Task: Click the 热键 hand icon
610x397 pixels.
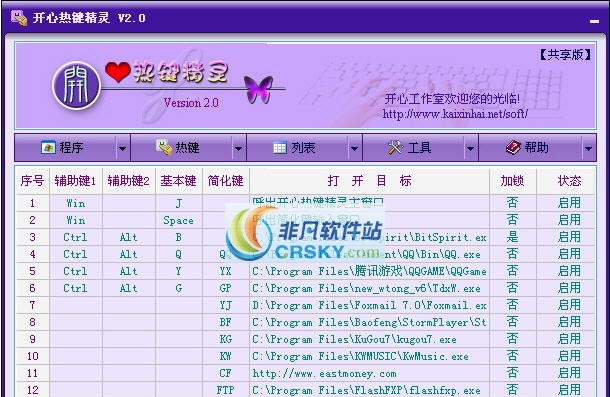Action: tap(164, 148)
